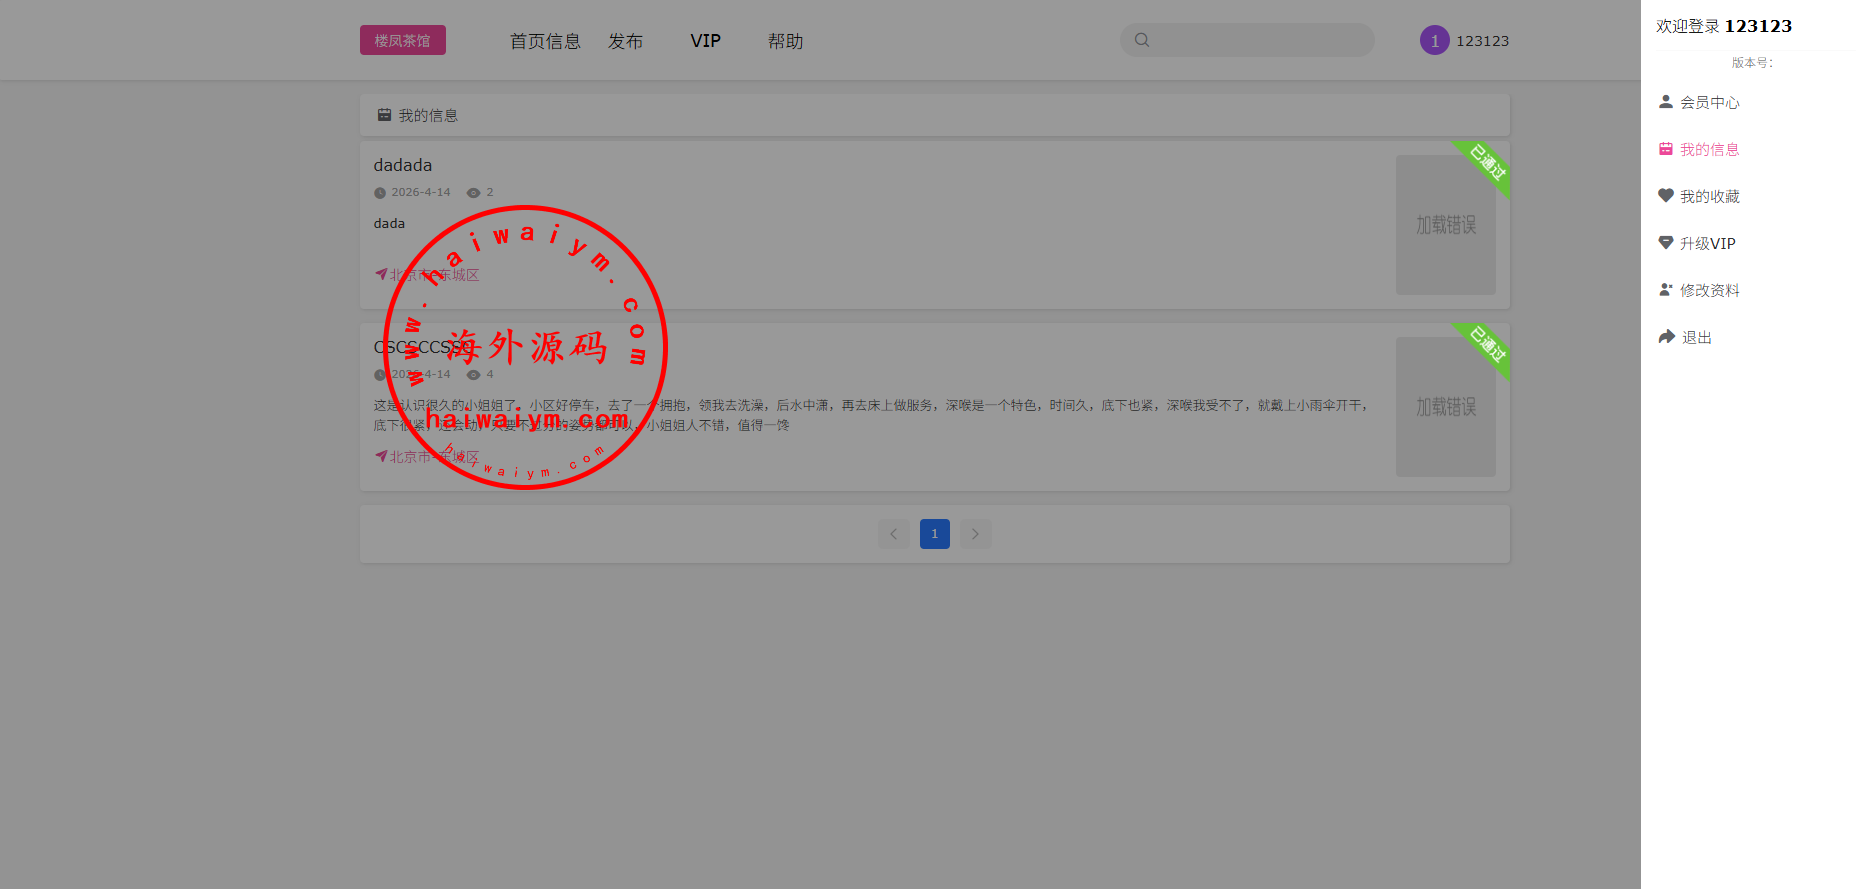Image resolution: width=1861 pixels, height=889 pixels.
Task: Click the 退出 logout arrow icon
Action: 1666,337
